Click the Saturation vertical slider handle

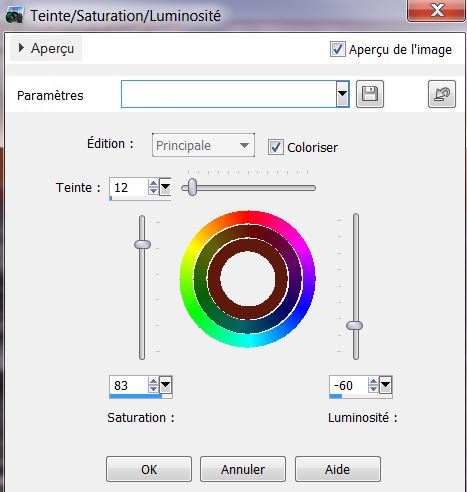[x=142, y=244]
